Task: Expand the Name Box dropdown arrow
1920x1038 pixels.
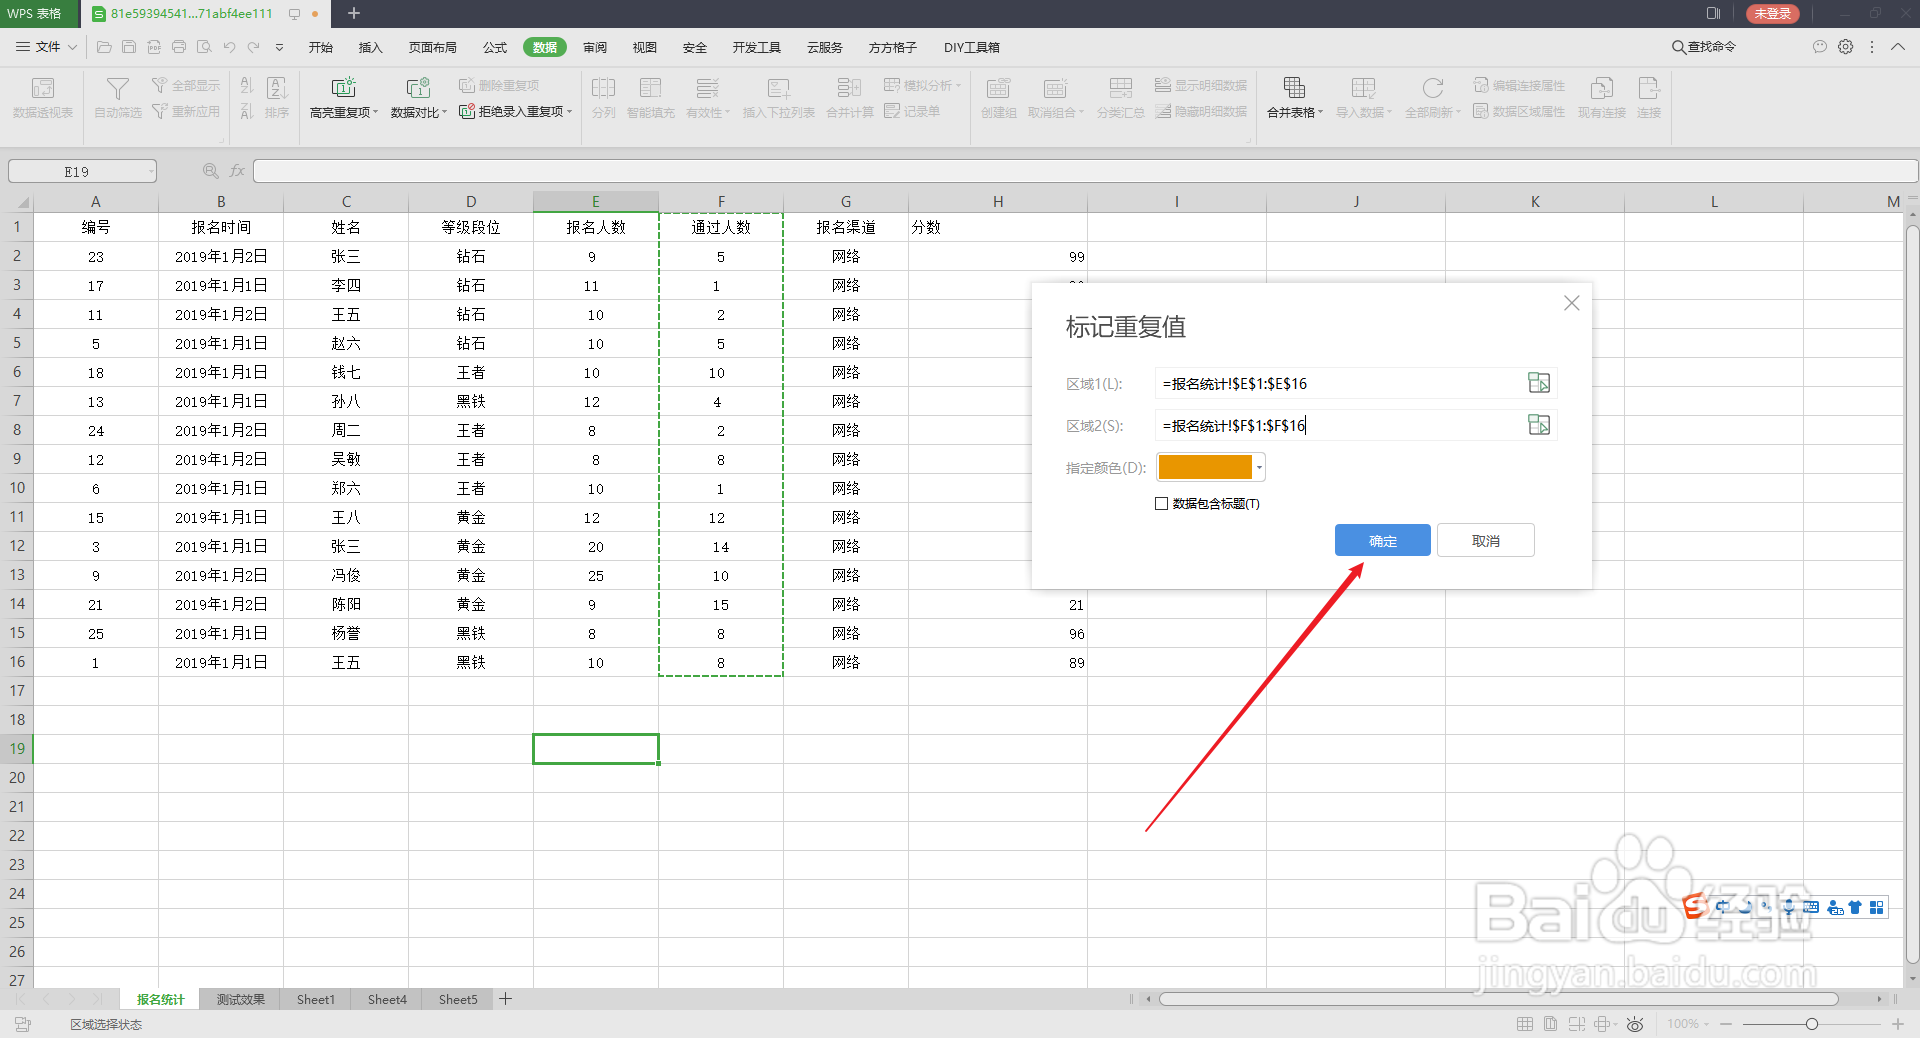Action: (151, 172)
